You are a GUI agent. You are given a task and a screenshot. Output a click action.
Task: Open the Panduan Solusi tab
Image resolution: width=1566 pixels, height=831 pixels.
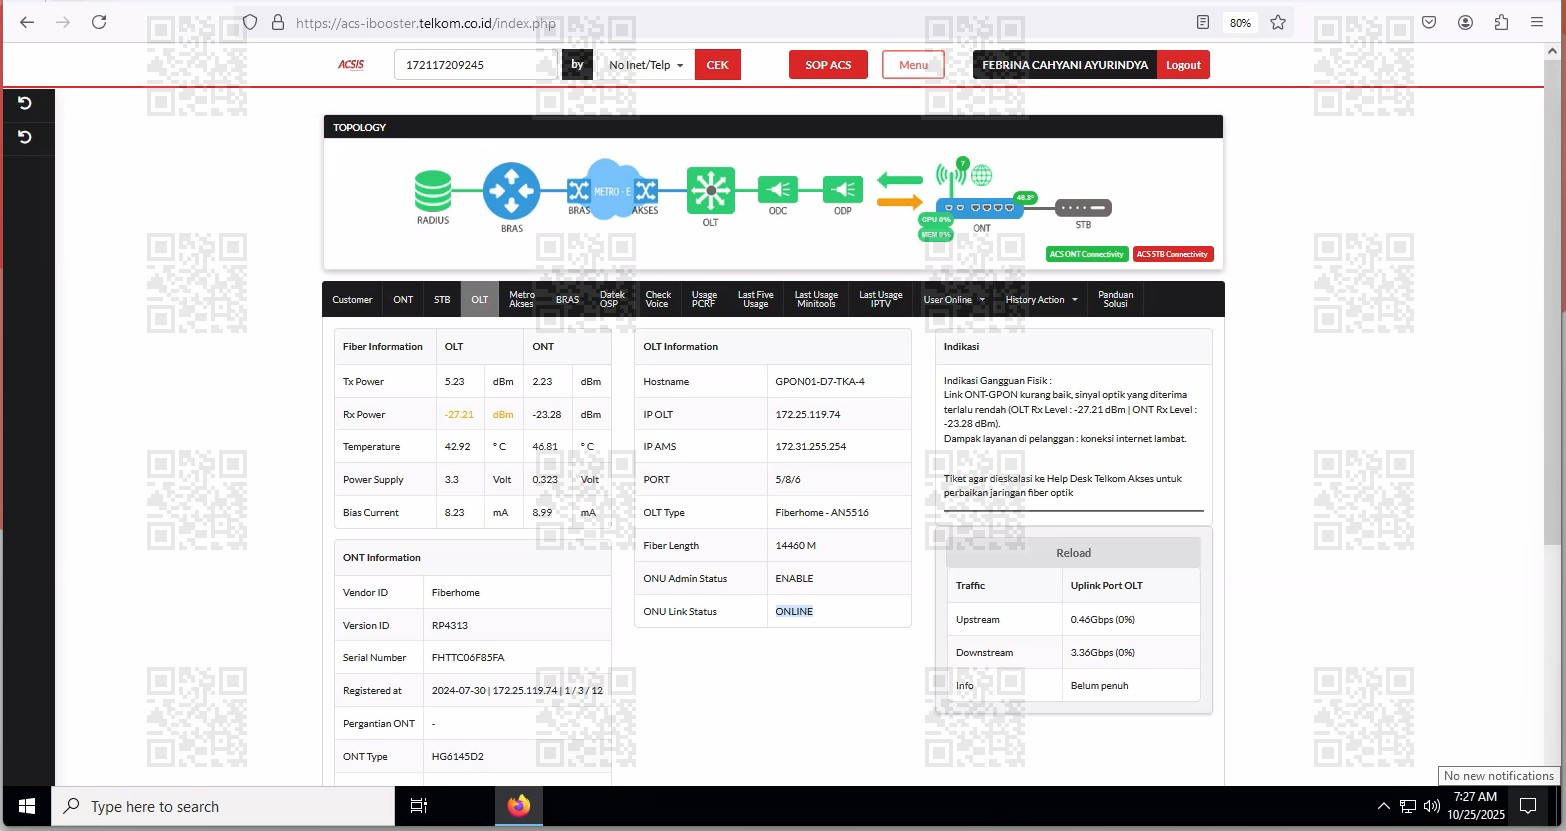point(1116,300)
